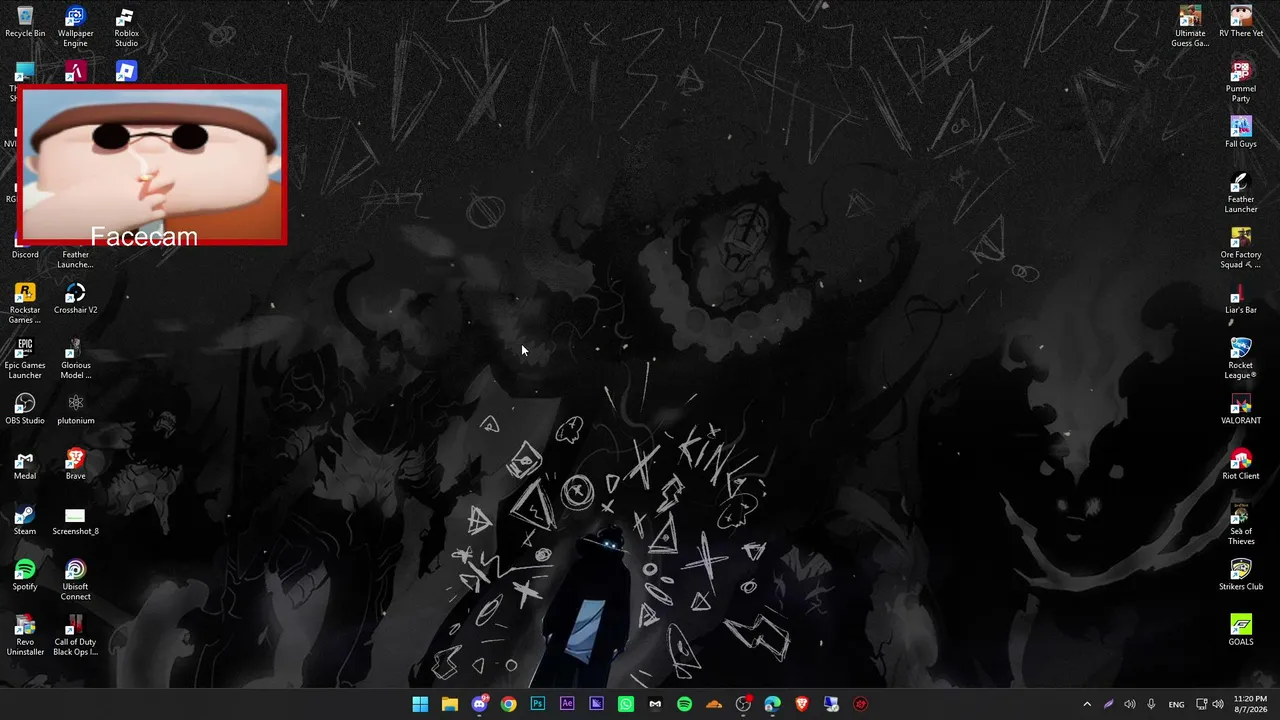Select the Glorious Model desktop shortcut

tap(75, 359)
